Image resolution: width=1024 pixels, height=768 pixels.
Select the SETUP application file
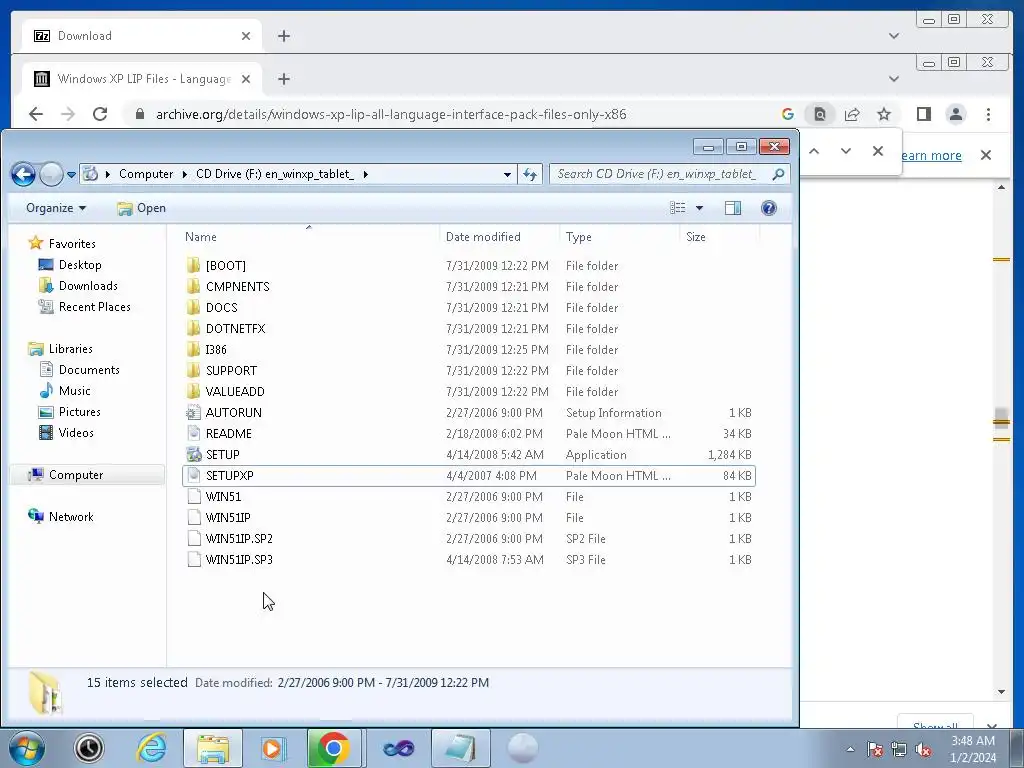point(468,455)
